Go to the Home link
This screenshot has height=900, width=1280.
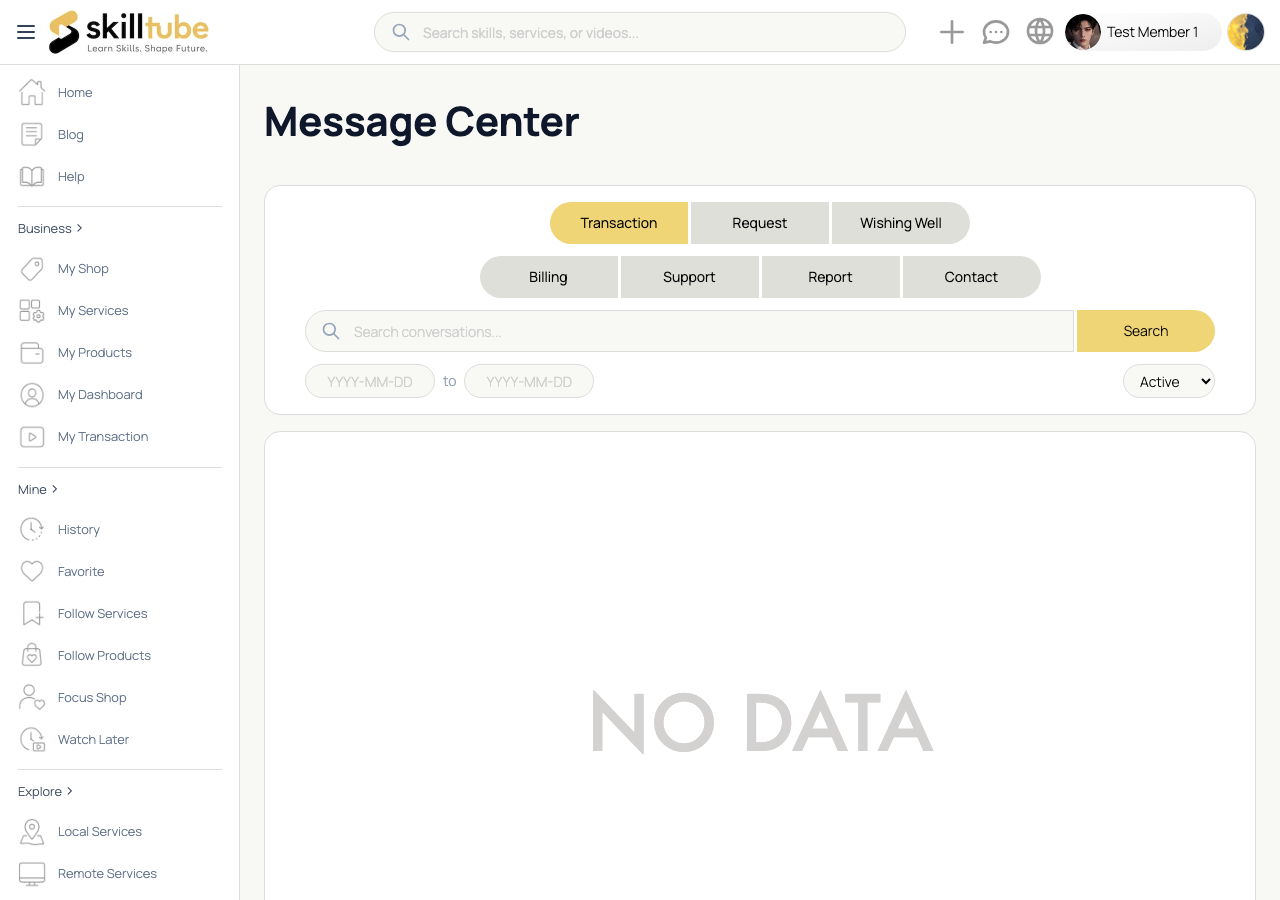tap(75, 92)
